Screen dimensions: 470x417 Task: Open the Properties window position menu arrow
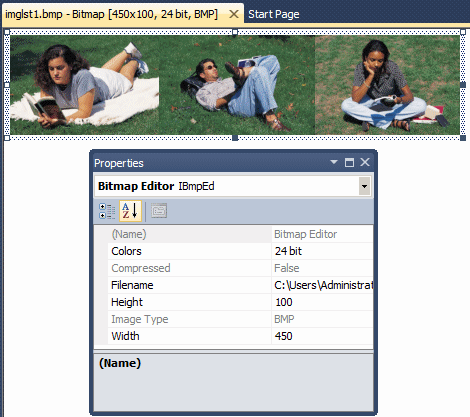(x=334, y=162)
